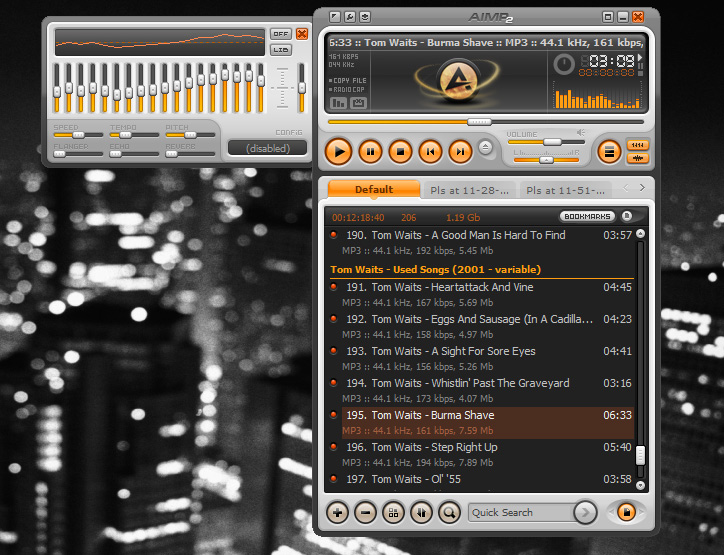Mute sound via the speaker icon
The image size is (724, 555).
[580, 132]
